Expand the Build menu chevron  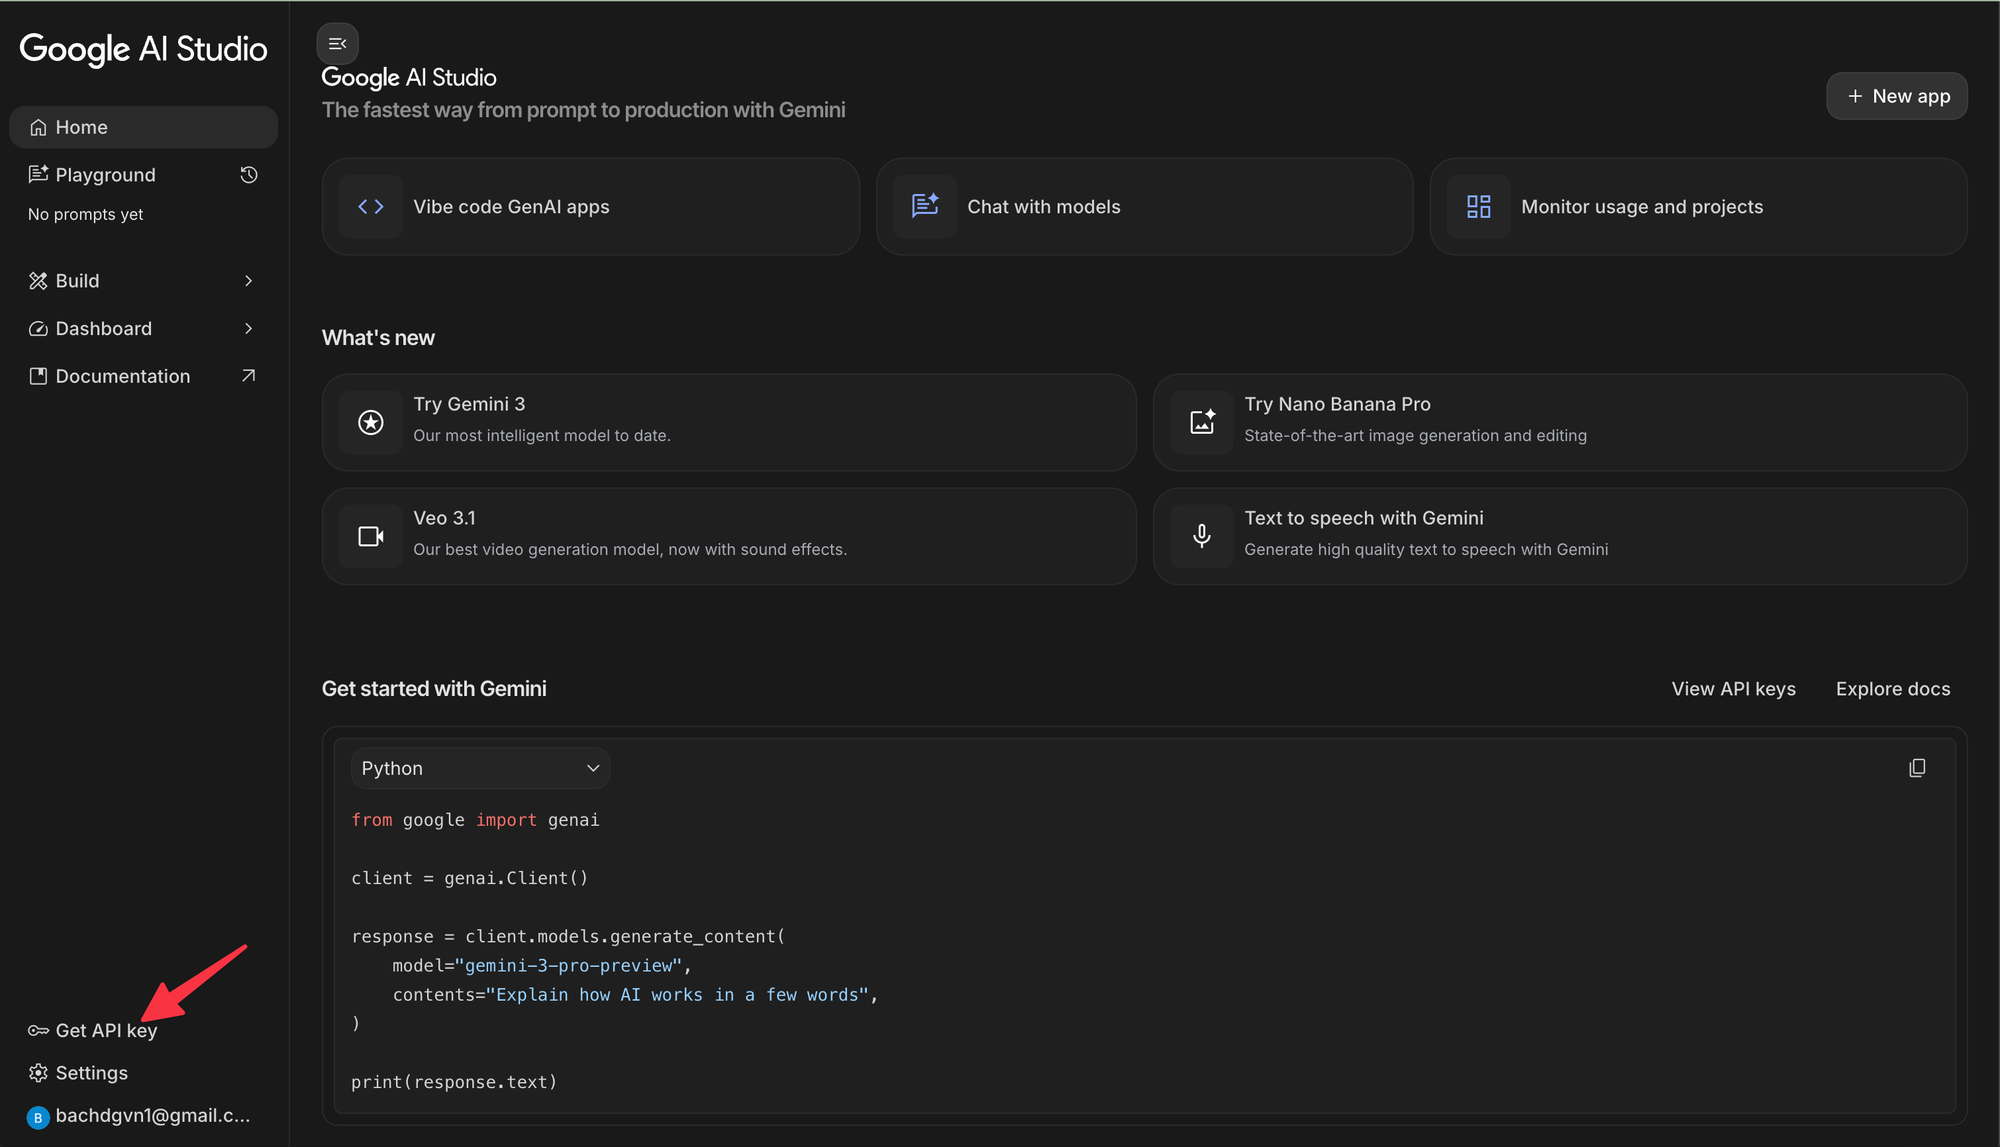[x=248, y=281]
